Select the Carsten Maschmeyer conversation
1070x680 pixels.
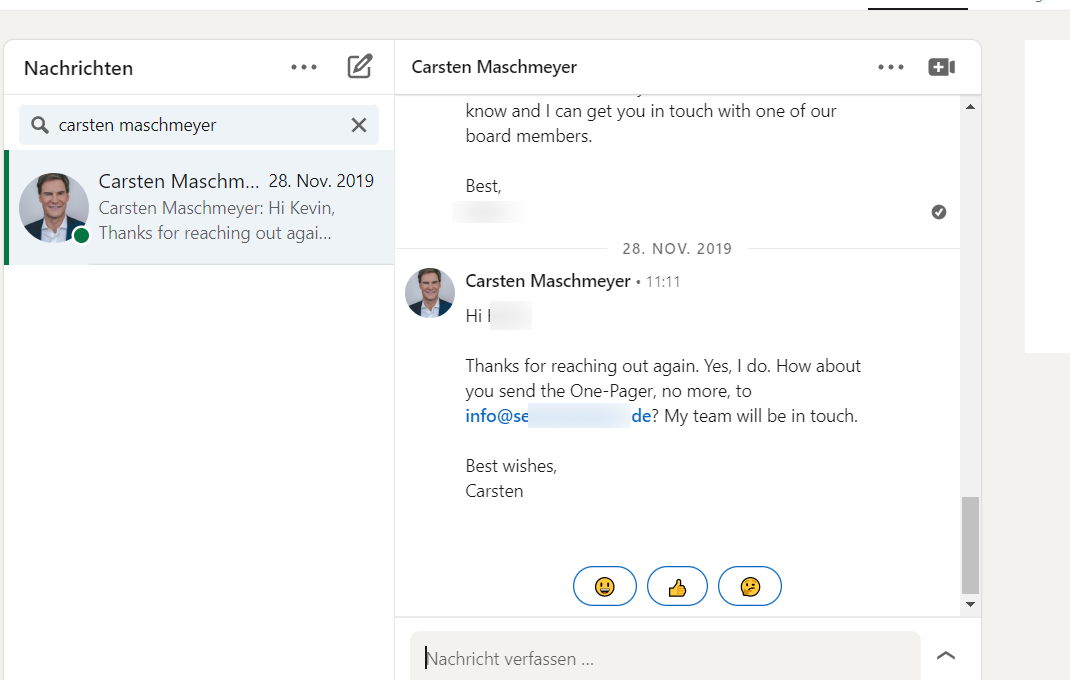pyautogui.click(x=200, y=207)
